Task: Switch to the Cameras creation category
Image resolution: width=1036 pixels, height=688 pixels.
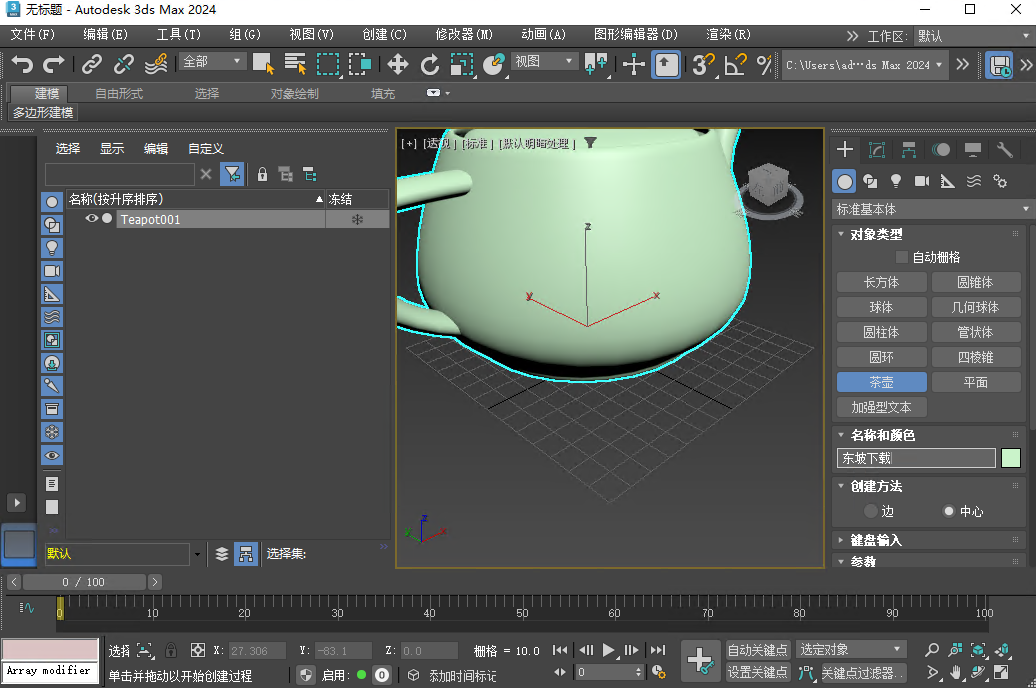Action: click(x=920, y=181)
